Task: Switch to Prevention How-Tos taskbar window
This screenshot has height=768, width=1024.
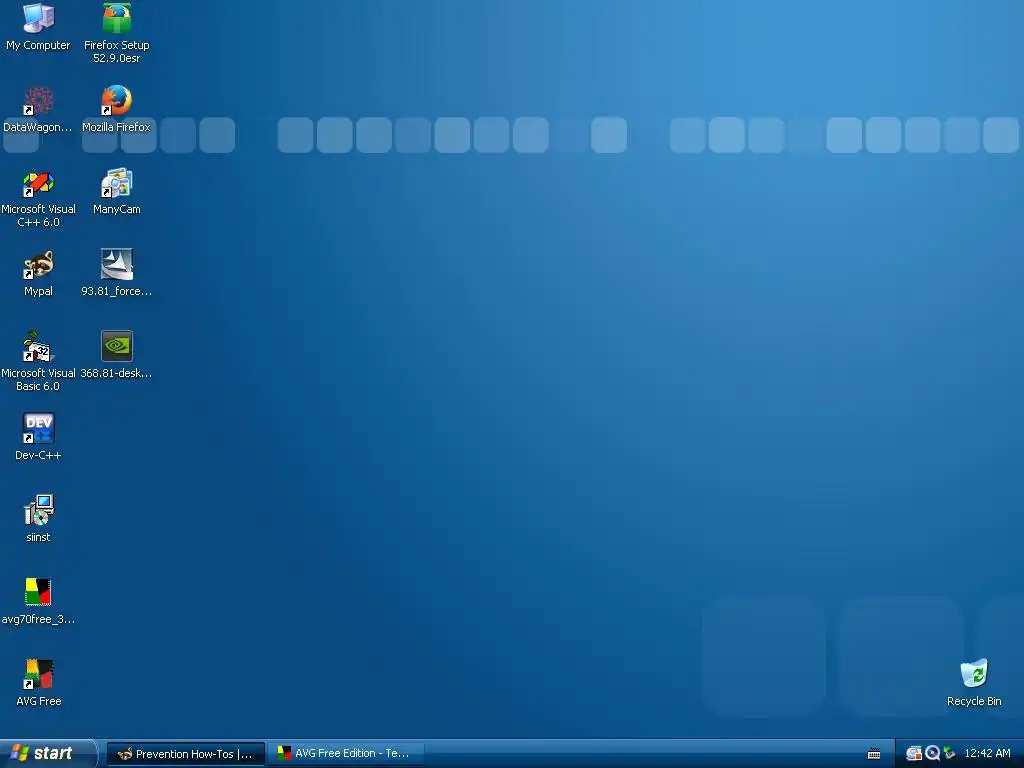Action: point(185,754)
